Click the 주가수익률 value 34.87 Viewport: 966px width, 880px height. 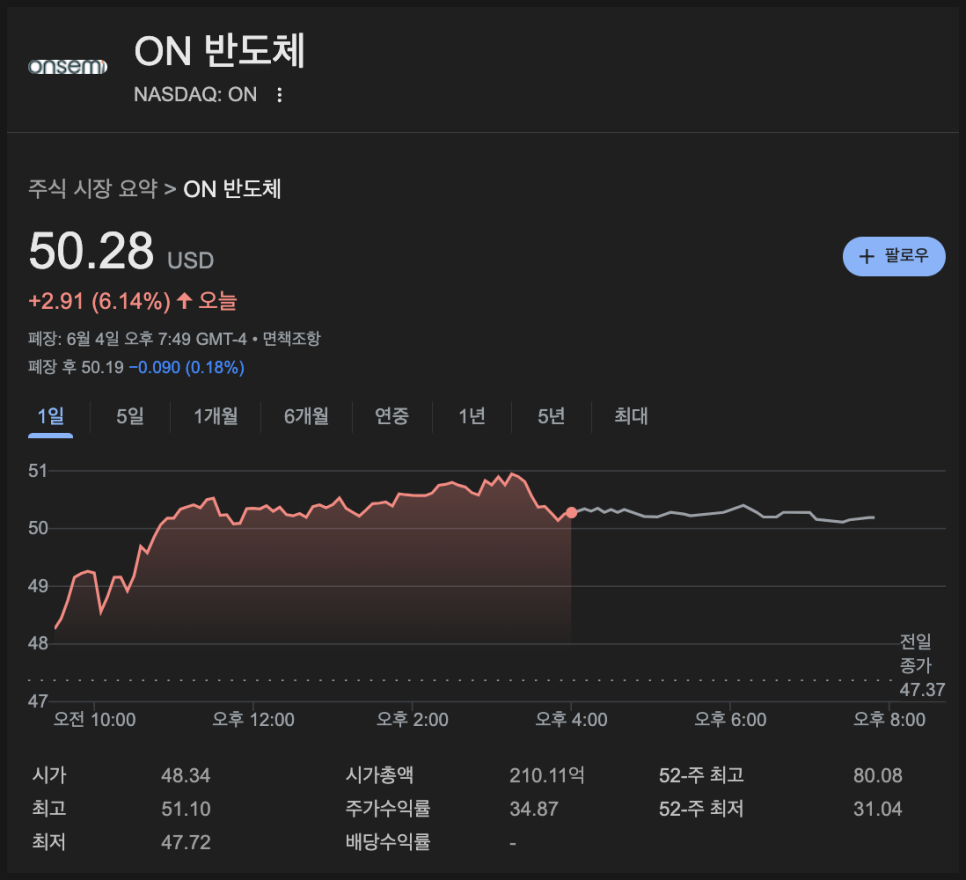click(534, 809)
